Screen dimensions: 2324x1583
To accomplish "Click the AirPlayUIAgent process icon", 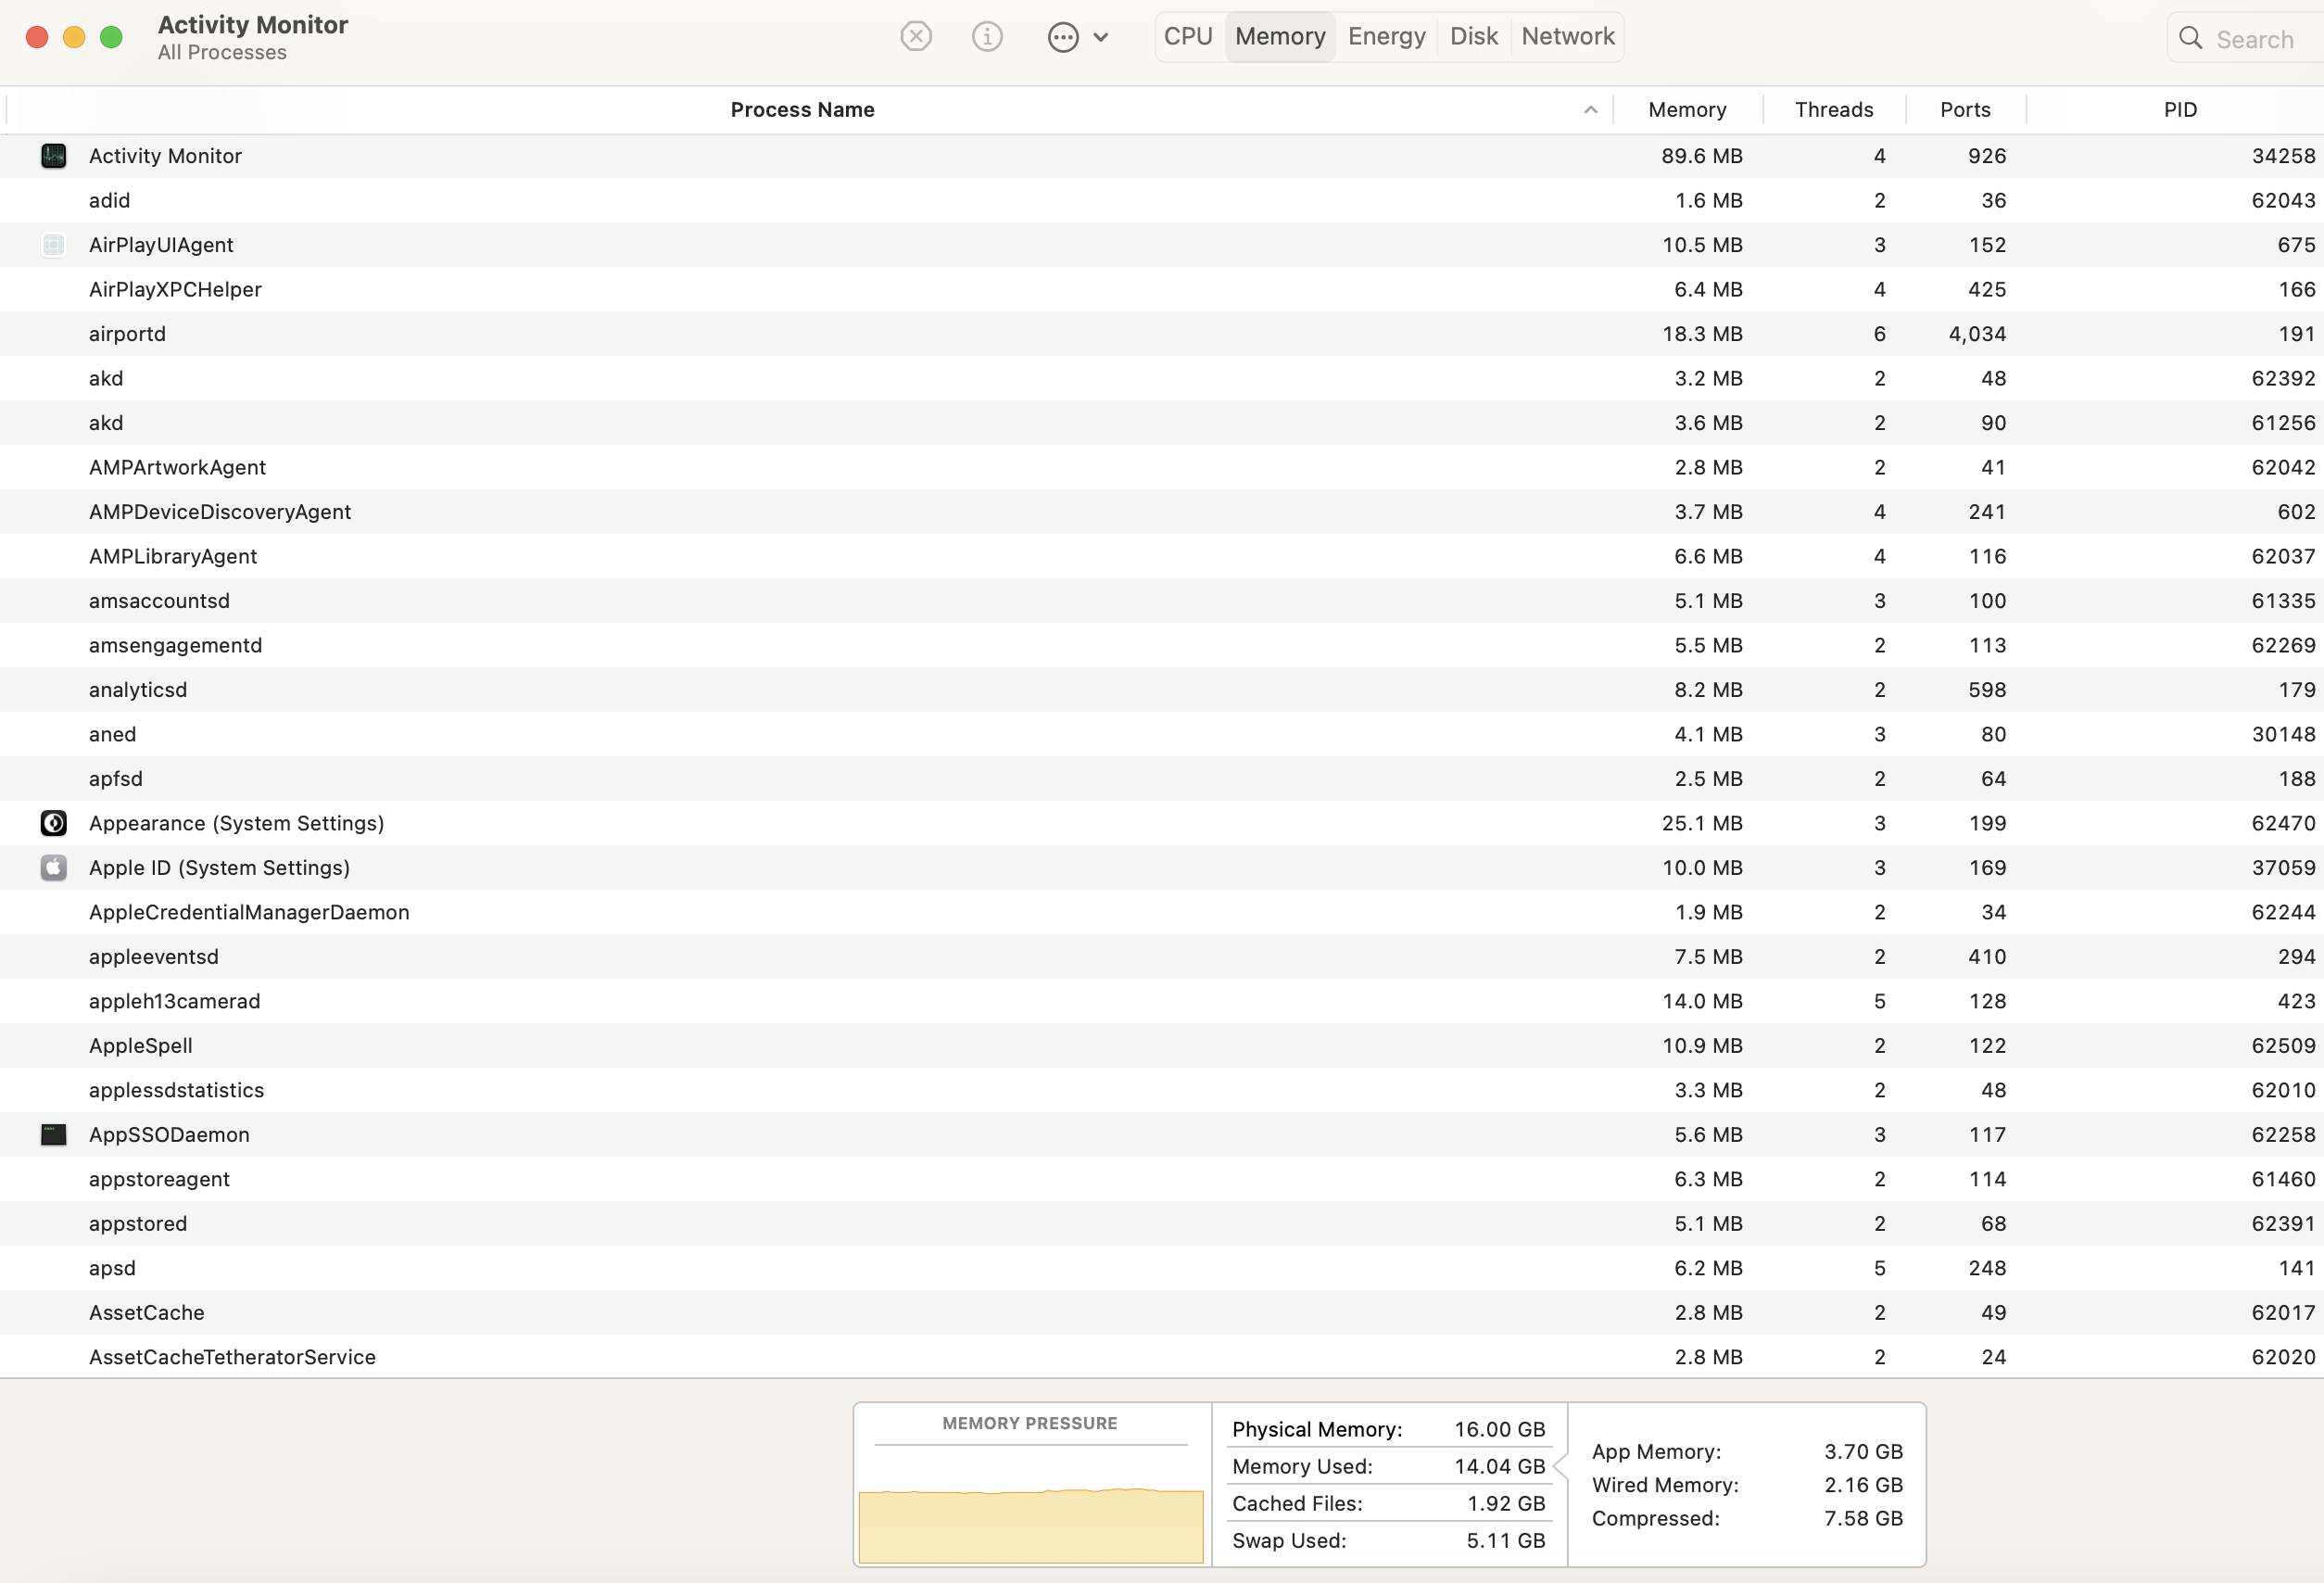I will click(x=54, y=245).
